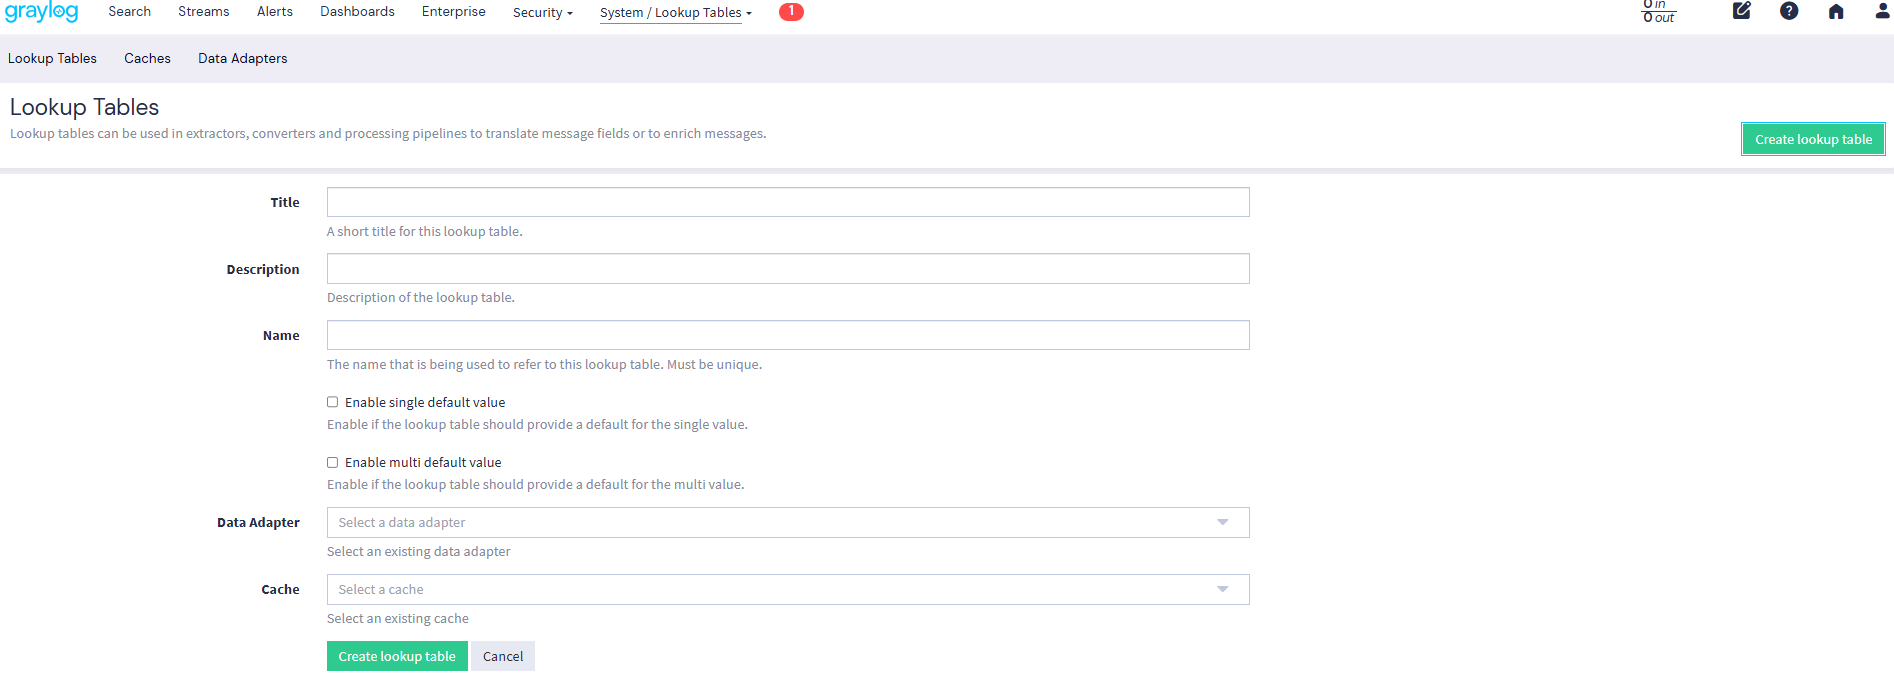The image size is (1894, 675).
Task: View the in/out throughput indicator
Action: coord(1659,12)
